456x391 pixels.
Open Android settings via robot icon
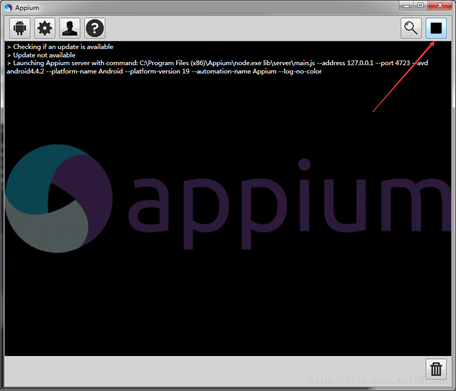20,28
